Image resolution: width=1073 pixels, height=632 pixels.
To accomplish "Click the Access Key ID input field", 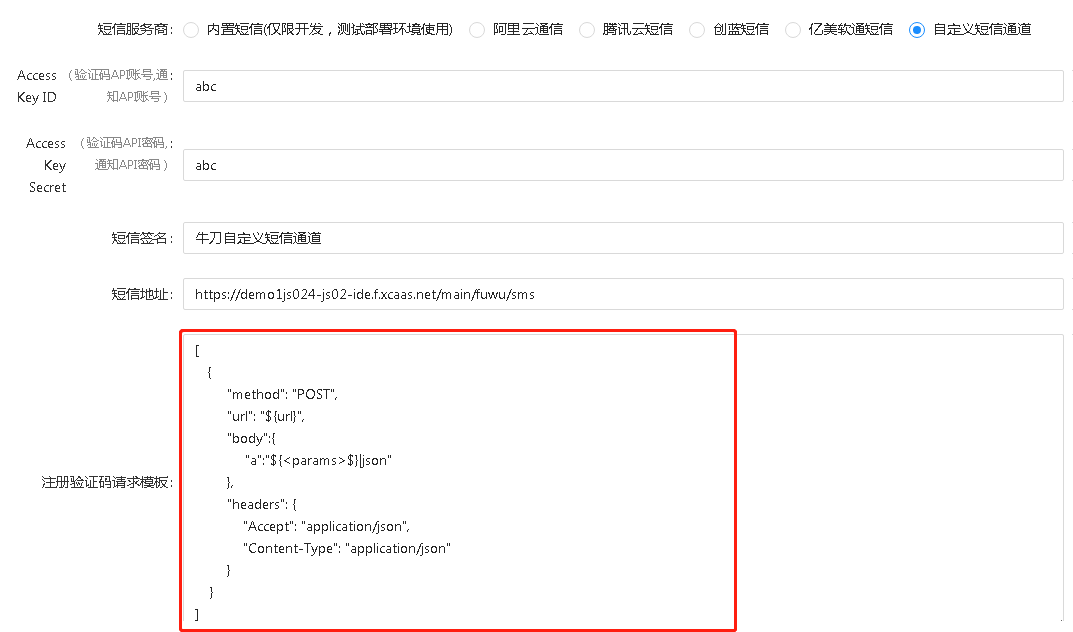I will point(622,86).
